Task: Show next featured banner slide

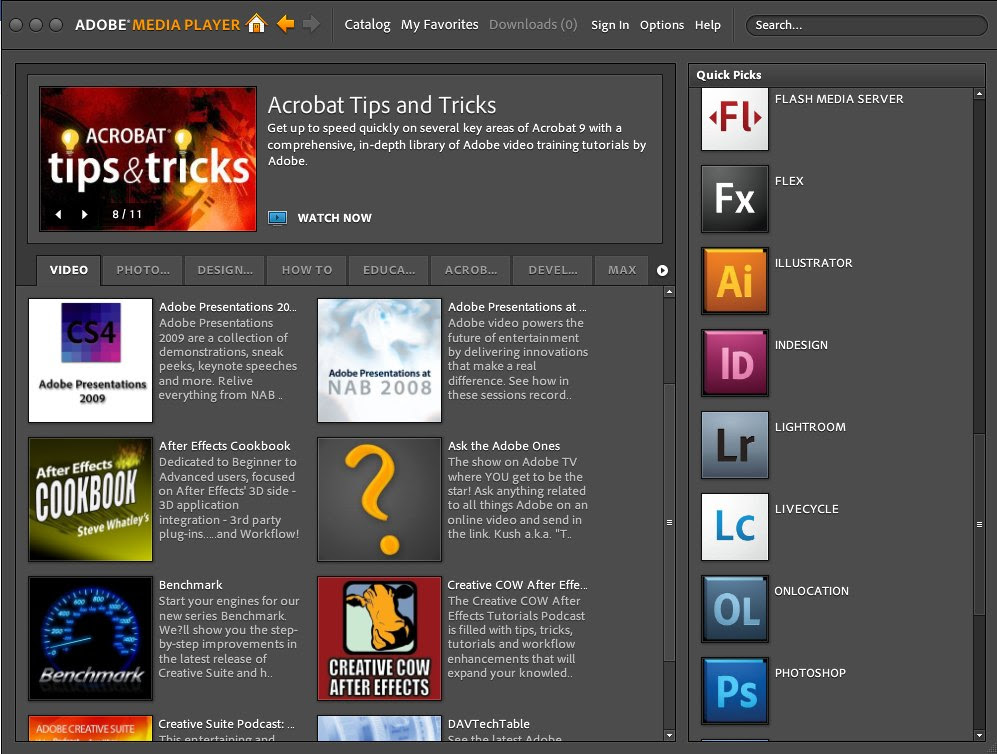Action: click(x=84, y=214)
